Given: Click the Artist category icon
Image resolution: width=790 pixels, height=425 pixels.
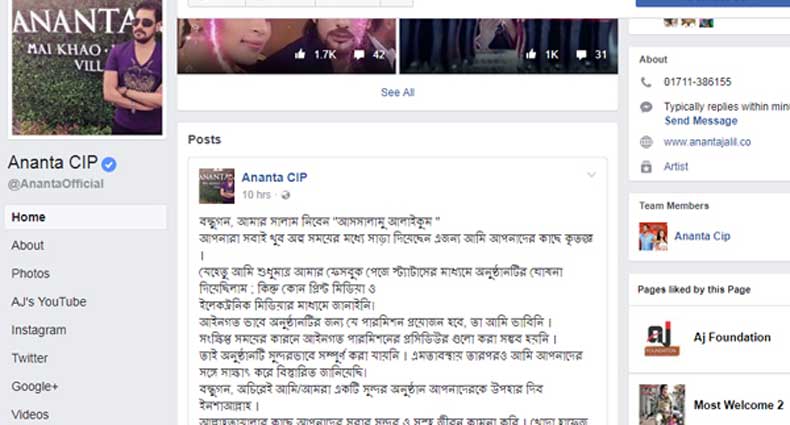Looking at the screenshot, I should pyautogui.click(x=646, y=167).
